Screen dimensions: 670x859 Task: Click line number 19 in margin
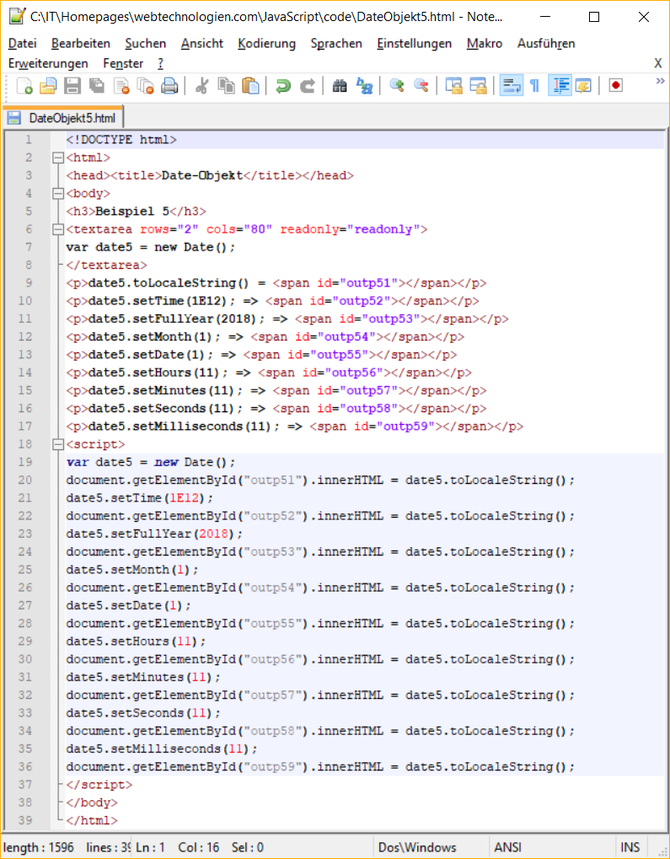coord(25,462)
